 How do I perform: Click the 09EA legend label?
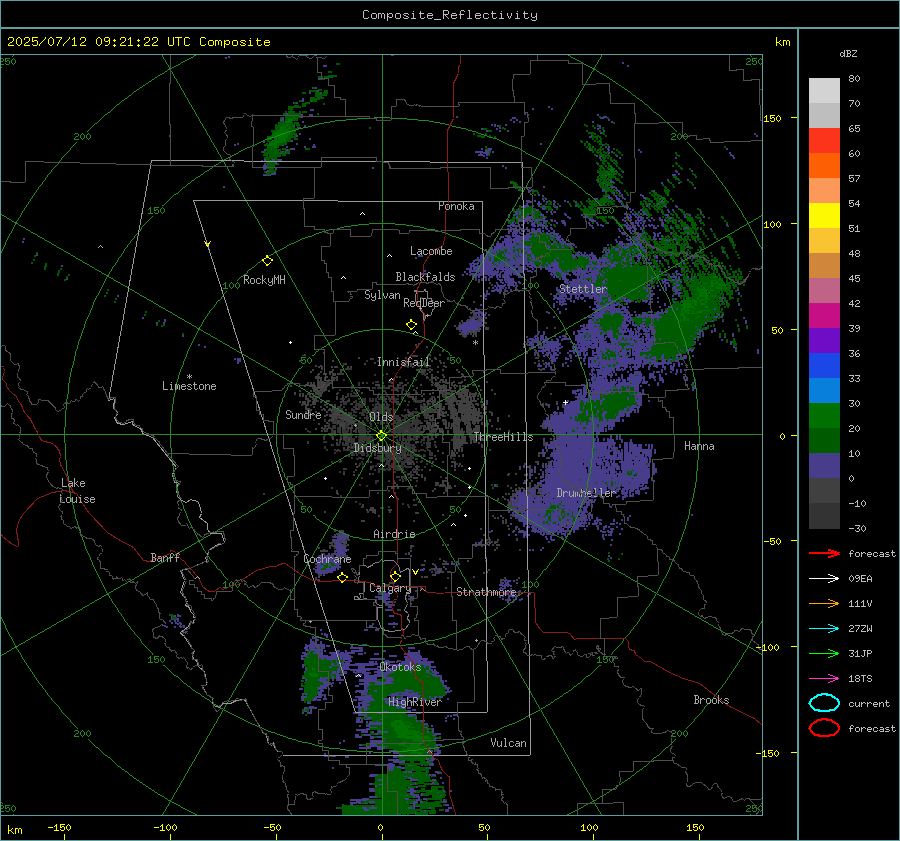[860, 579]
